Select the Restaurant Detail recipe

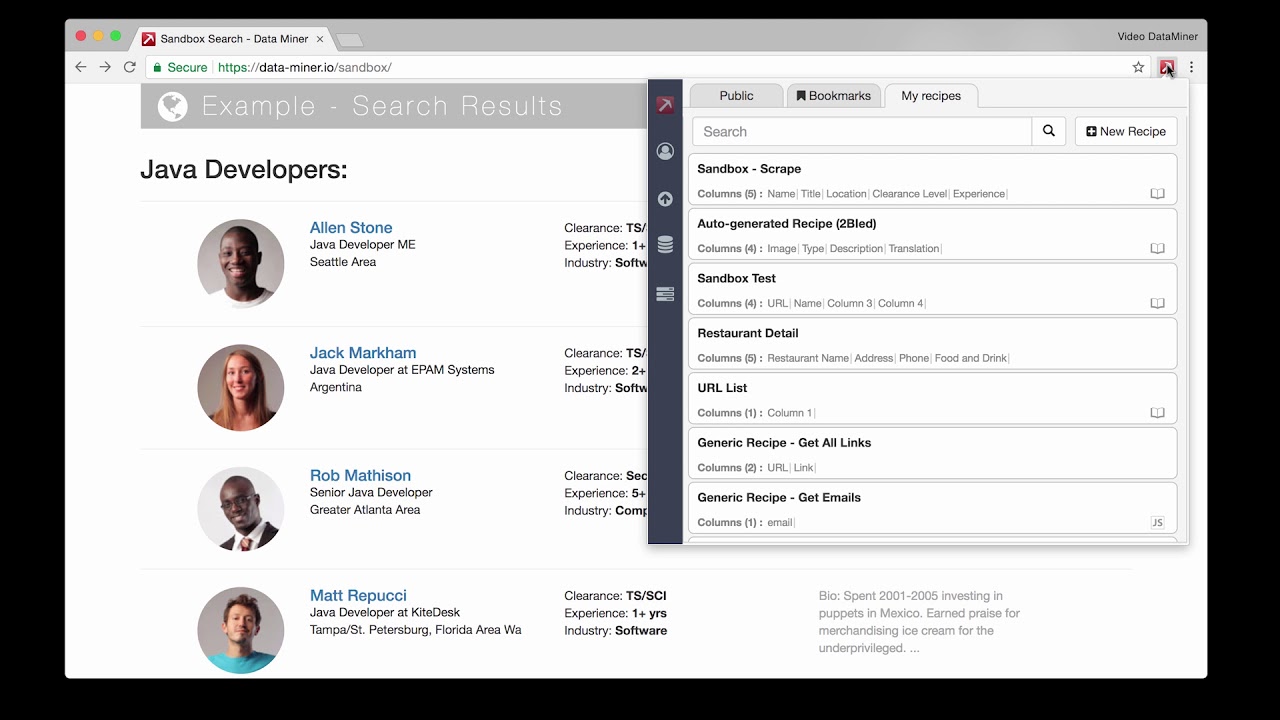tap(932, 343)
